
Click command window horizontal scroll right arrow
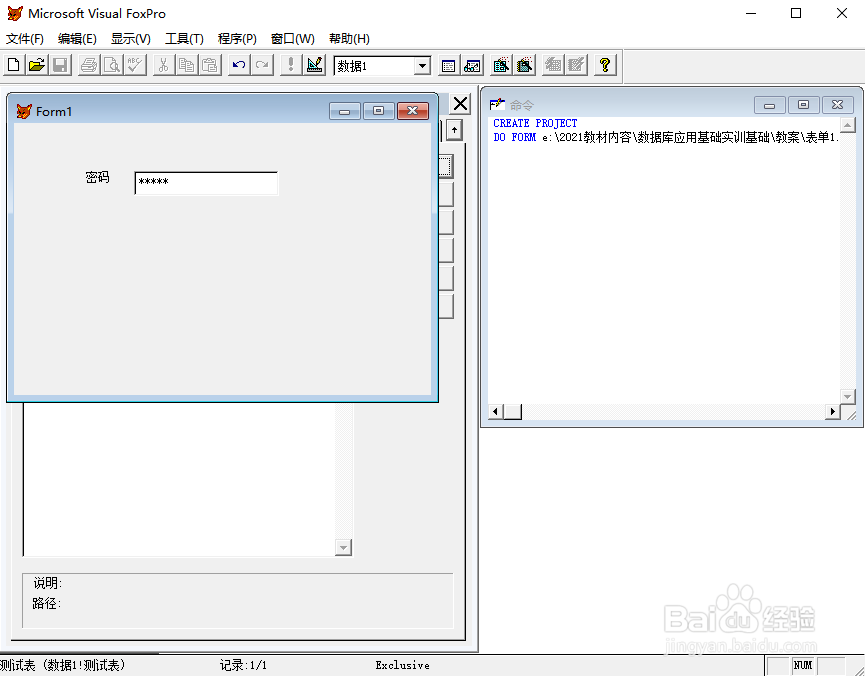click(832, 411)
